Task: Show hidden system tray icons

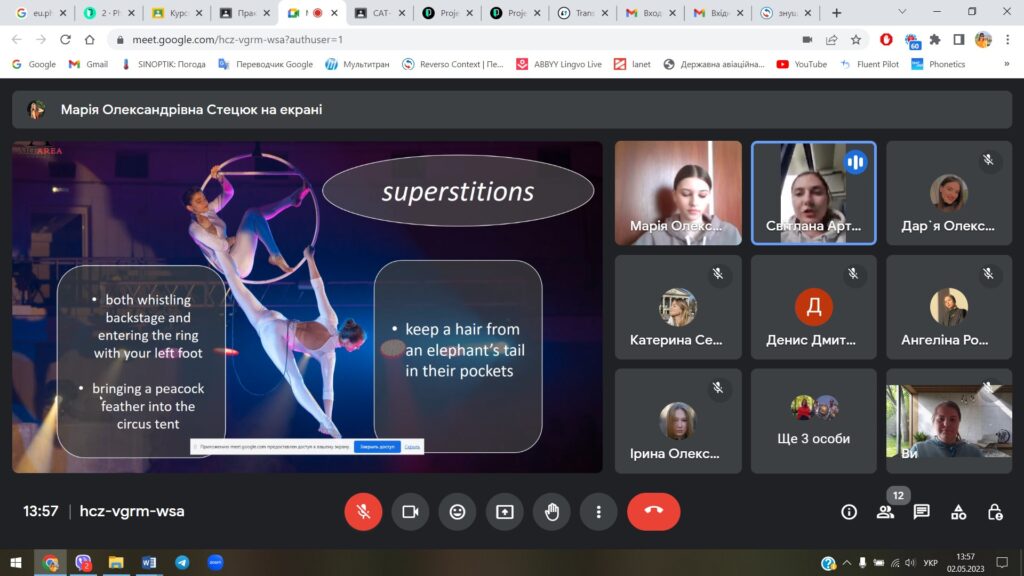Action: coord(847,563)
